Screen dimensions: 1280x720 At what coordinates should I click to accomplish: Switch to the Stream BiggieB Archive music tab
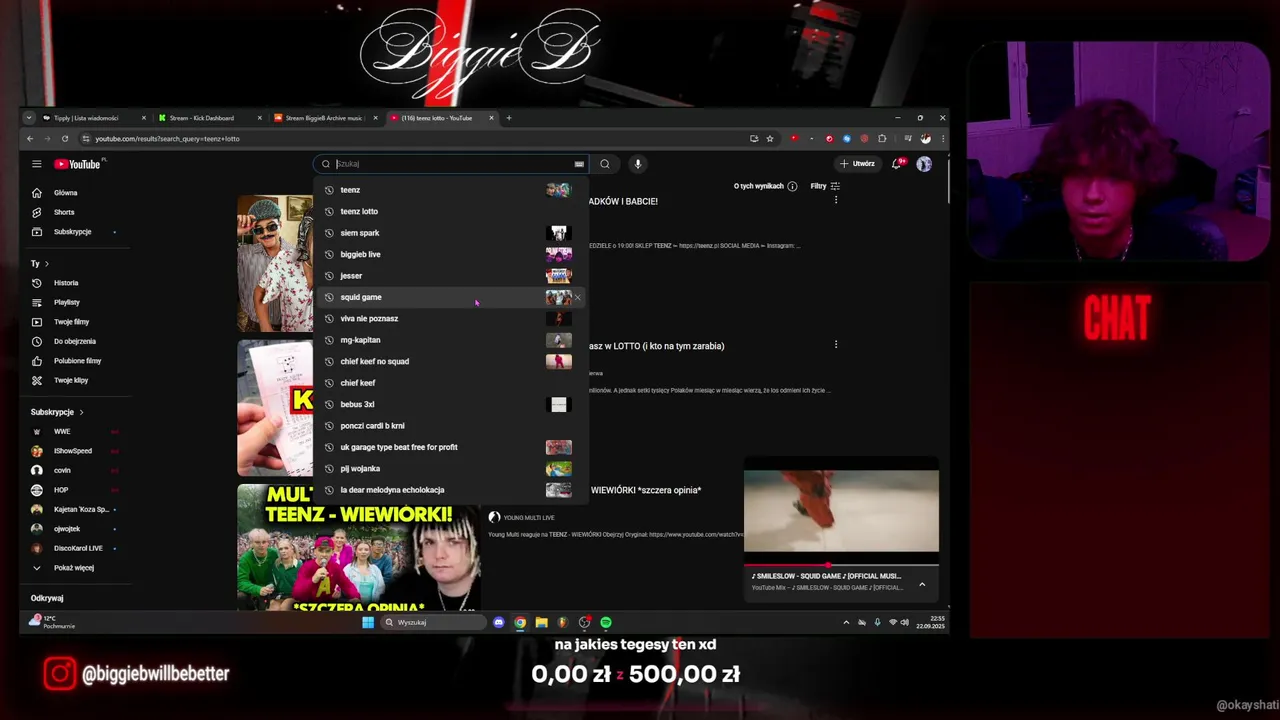[x=324, y=118]
